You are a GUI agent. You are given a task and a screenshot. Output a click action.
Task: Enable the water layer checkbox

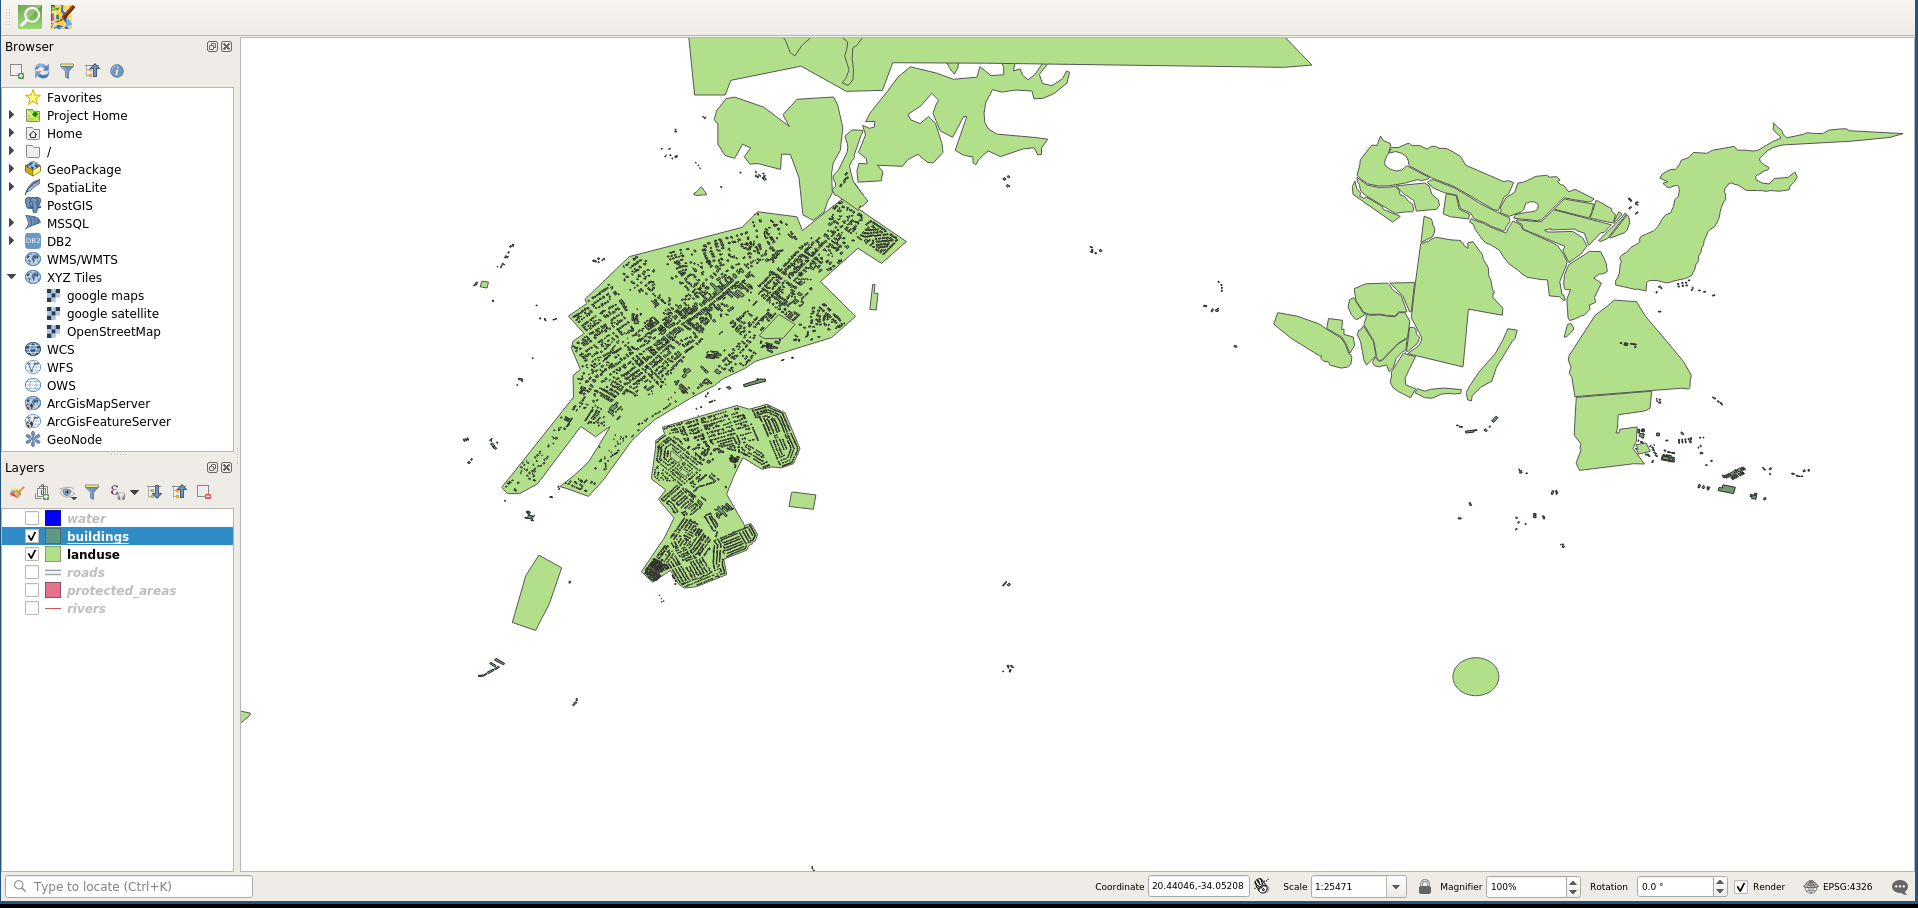tap(32, 518)
